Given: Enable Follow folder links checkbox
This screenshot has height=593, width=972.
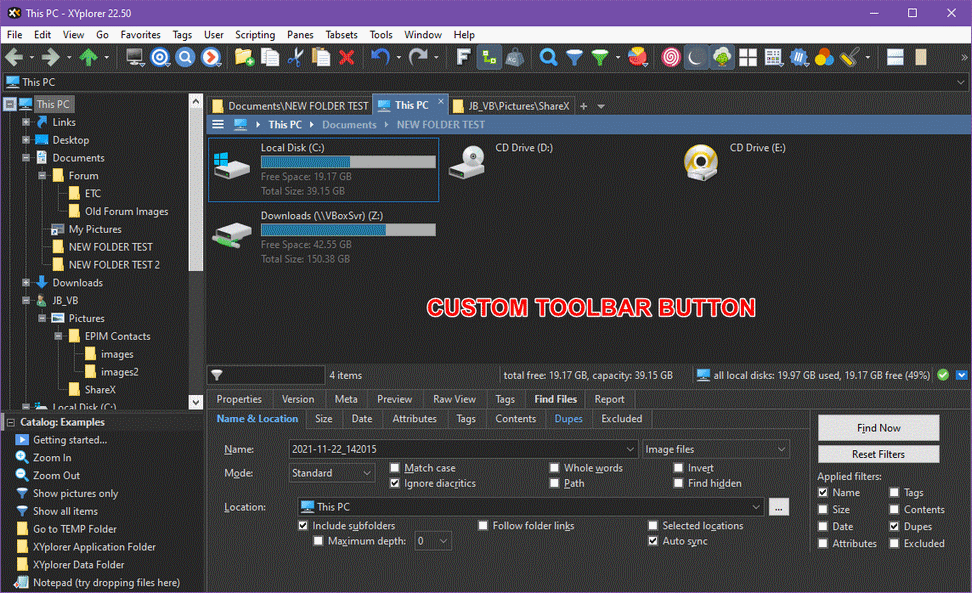Looking at the screenshot, I should coord(483,525).
